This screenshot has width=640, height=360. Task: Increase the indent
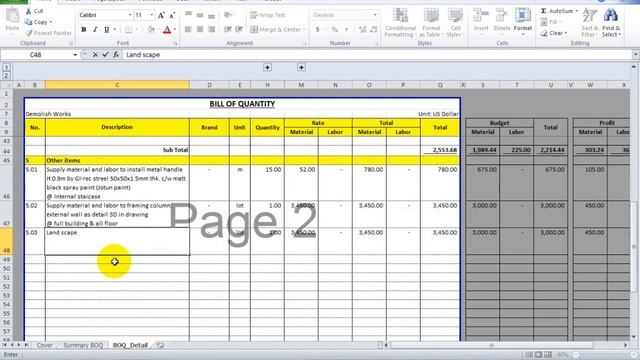[239, 29]
